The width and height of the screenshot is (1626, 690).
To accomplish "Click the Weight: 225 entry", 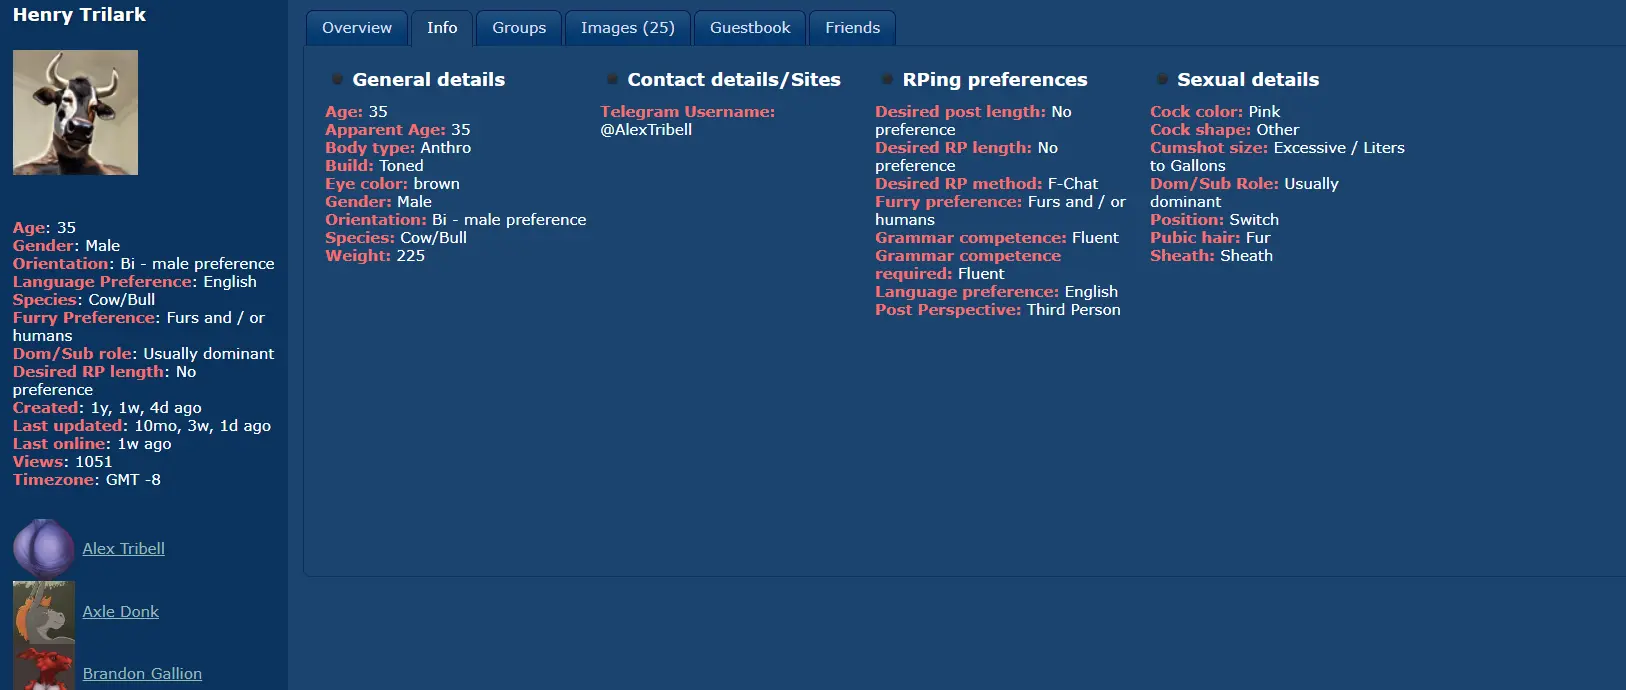I will (375, 256).
